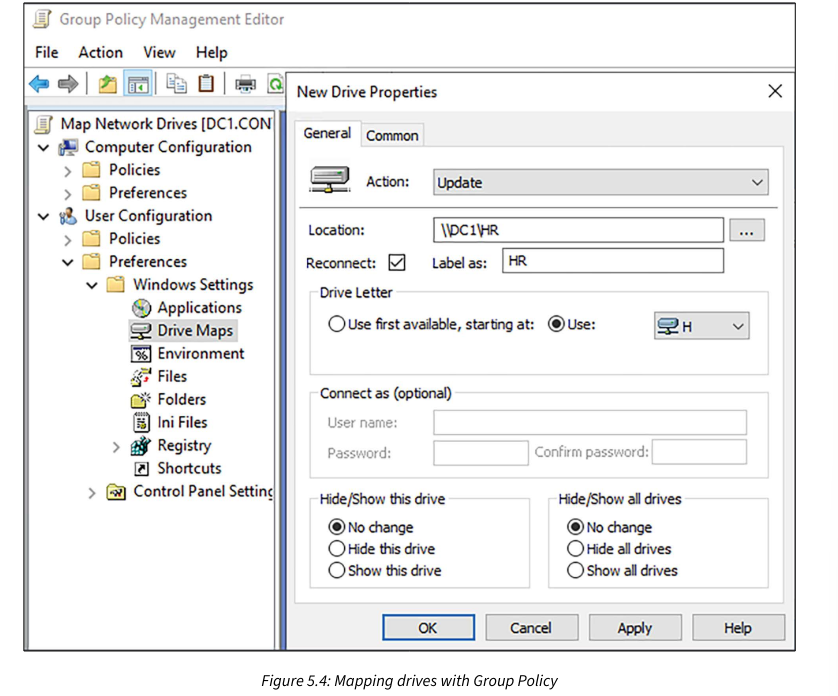Click the Up one level folder icon
838x696 pixels.
click(107, 84)
